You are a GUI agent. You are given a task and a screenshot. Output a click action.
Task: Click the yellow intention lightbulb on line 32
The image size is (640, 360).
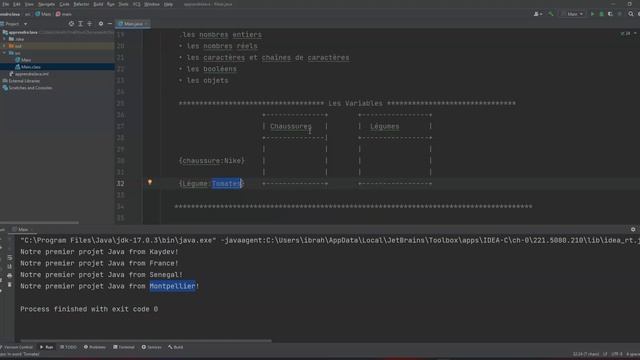tap(150, 182)
